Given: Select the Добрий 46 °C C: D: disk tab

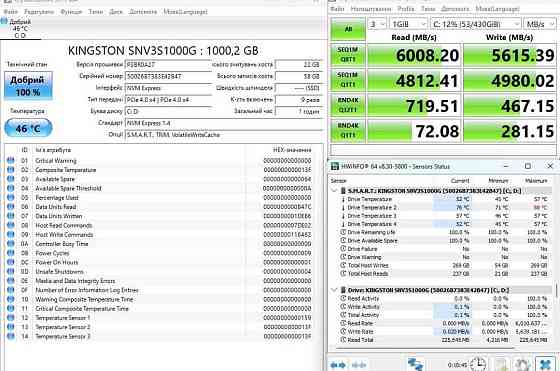Looking at the screenshot, I should tap(20, 29).
